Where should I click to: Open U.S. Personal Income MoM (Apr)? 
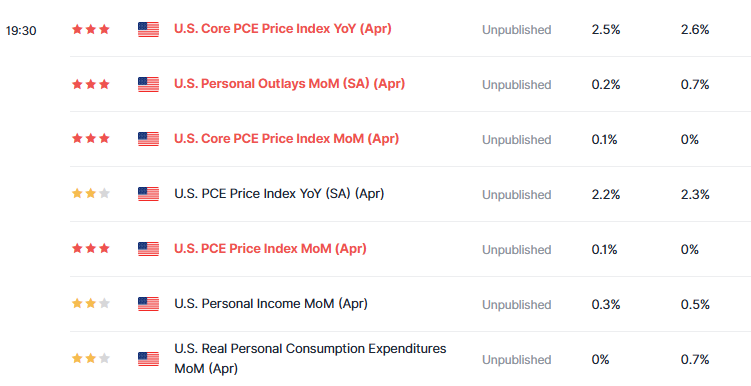click(x=271, y=304)
